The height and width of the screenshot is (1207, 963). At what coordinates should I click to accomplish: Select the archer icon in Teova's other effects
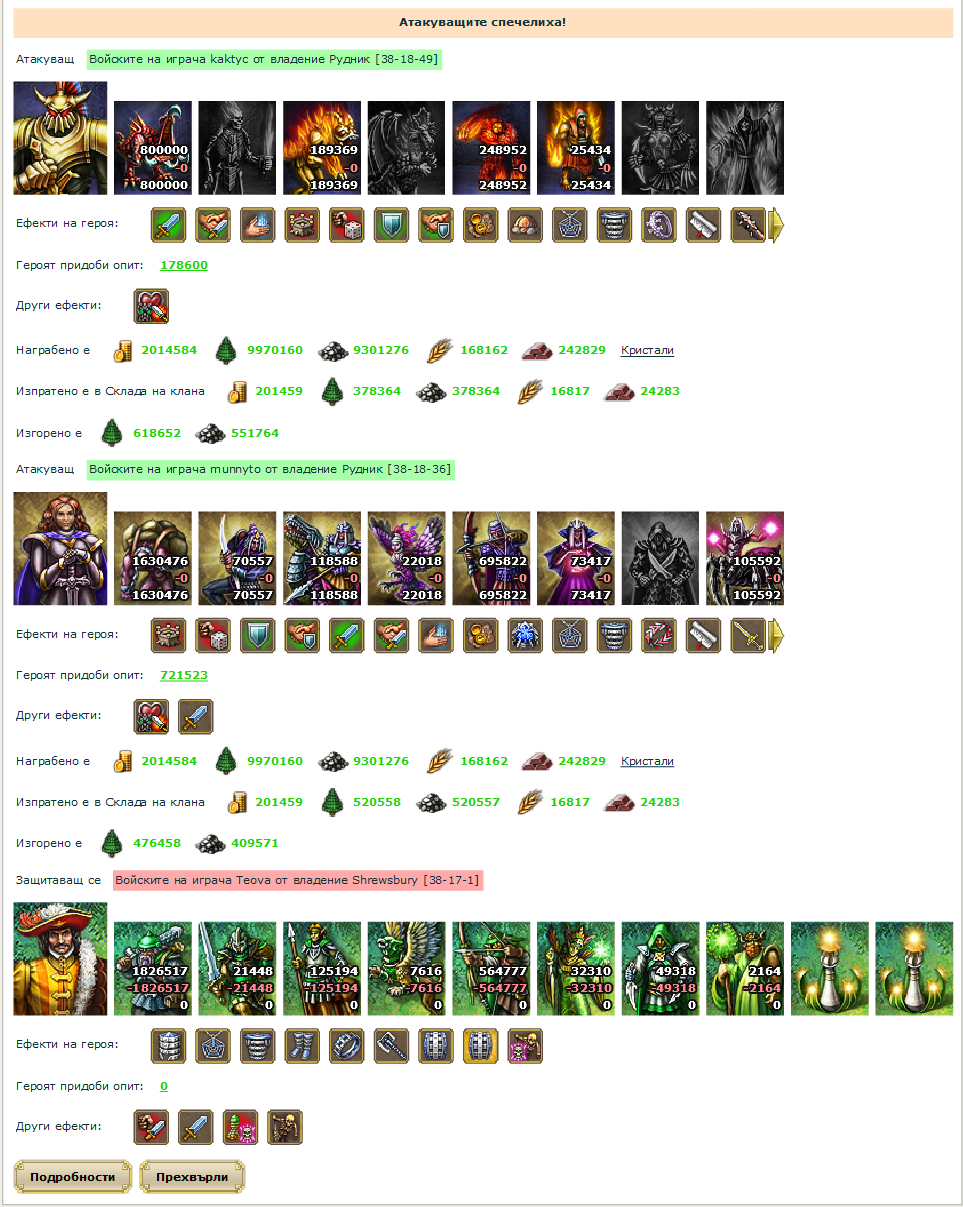284,1127
